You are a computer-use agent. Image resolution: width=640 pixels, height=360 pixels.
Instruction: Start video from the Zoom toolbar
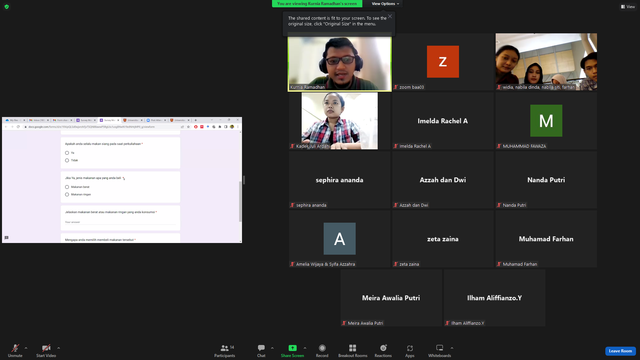pyautogui.click(x=46, y=350)
